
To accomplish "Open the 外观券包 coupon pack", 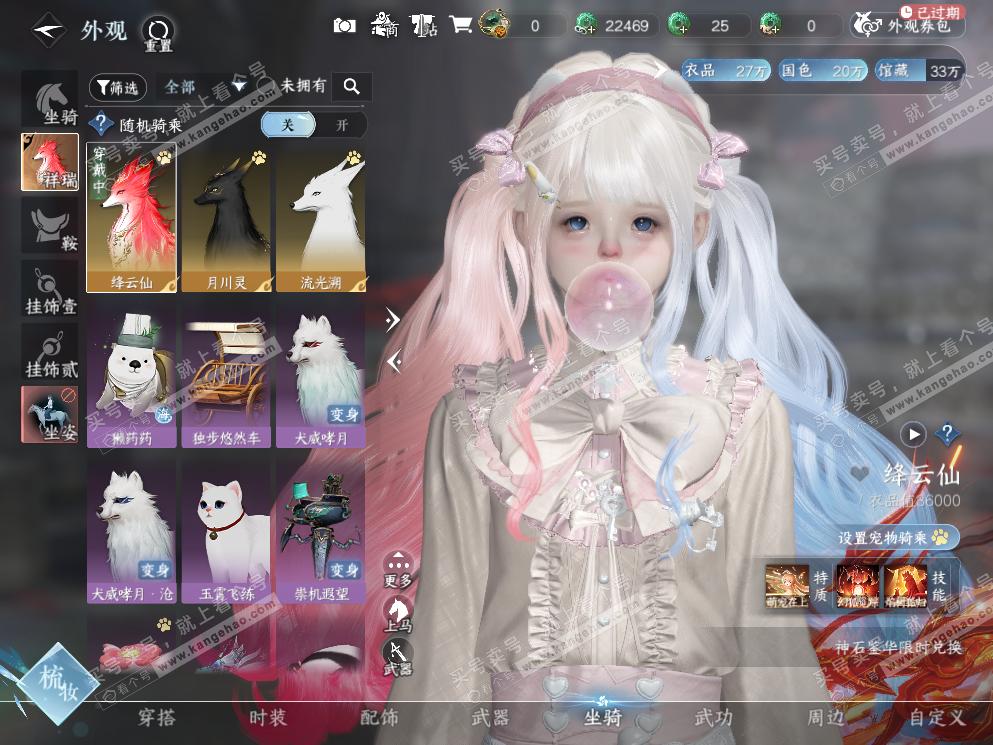I will click(x=907, y=25).
